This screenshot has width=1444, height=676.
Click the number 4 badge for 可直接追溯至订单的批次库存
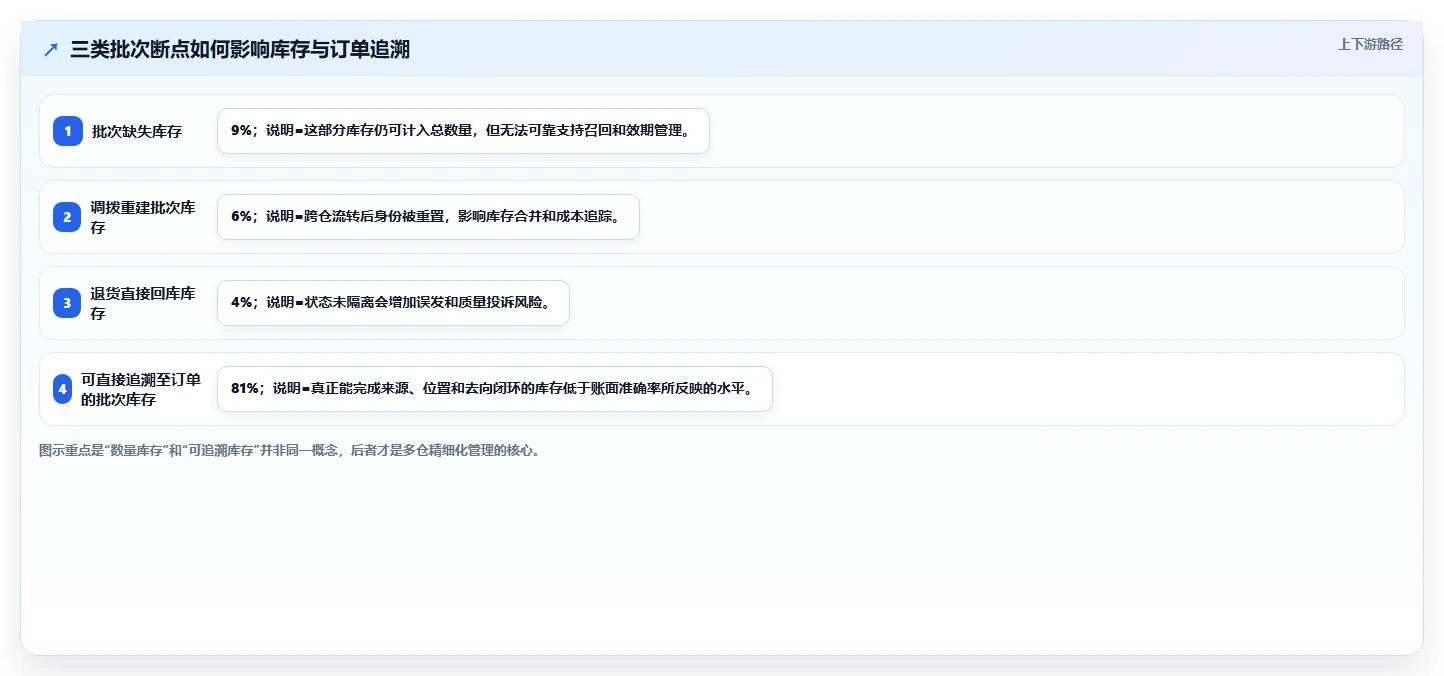[x=63, y=389]
